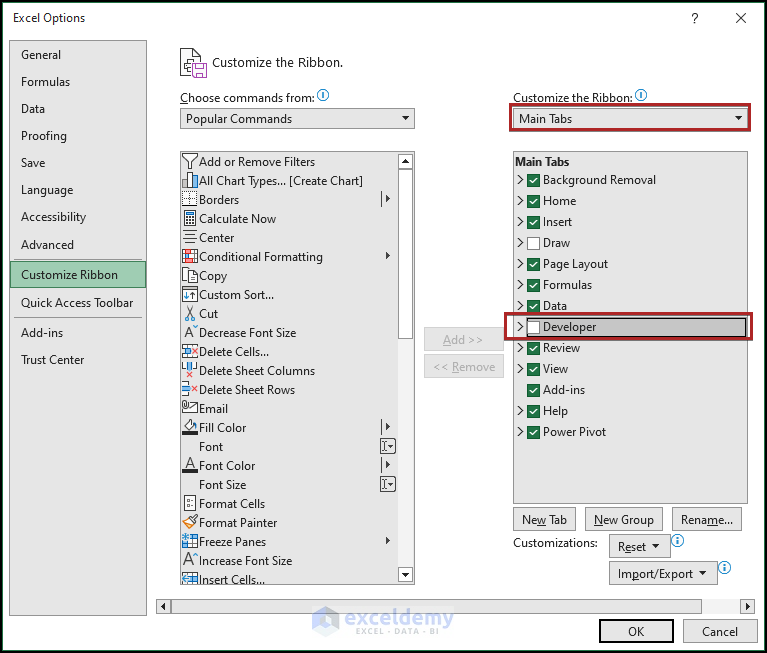Click the New Group button

[624, 519]
